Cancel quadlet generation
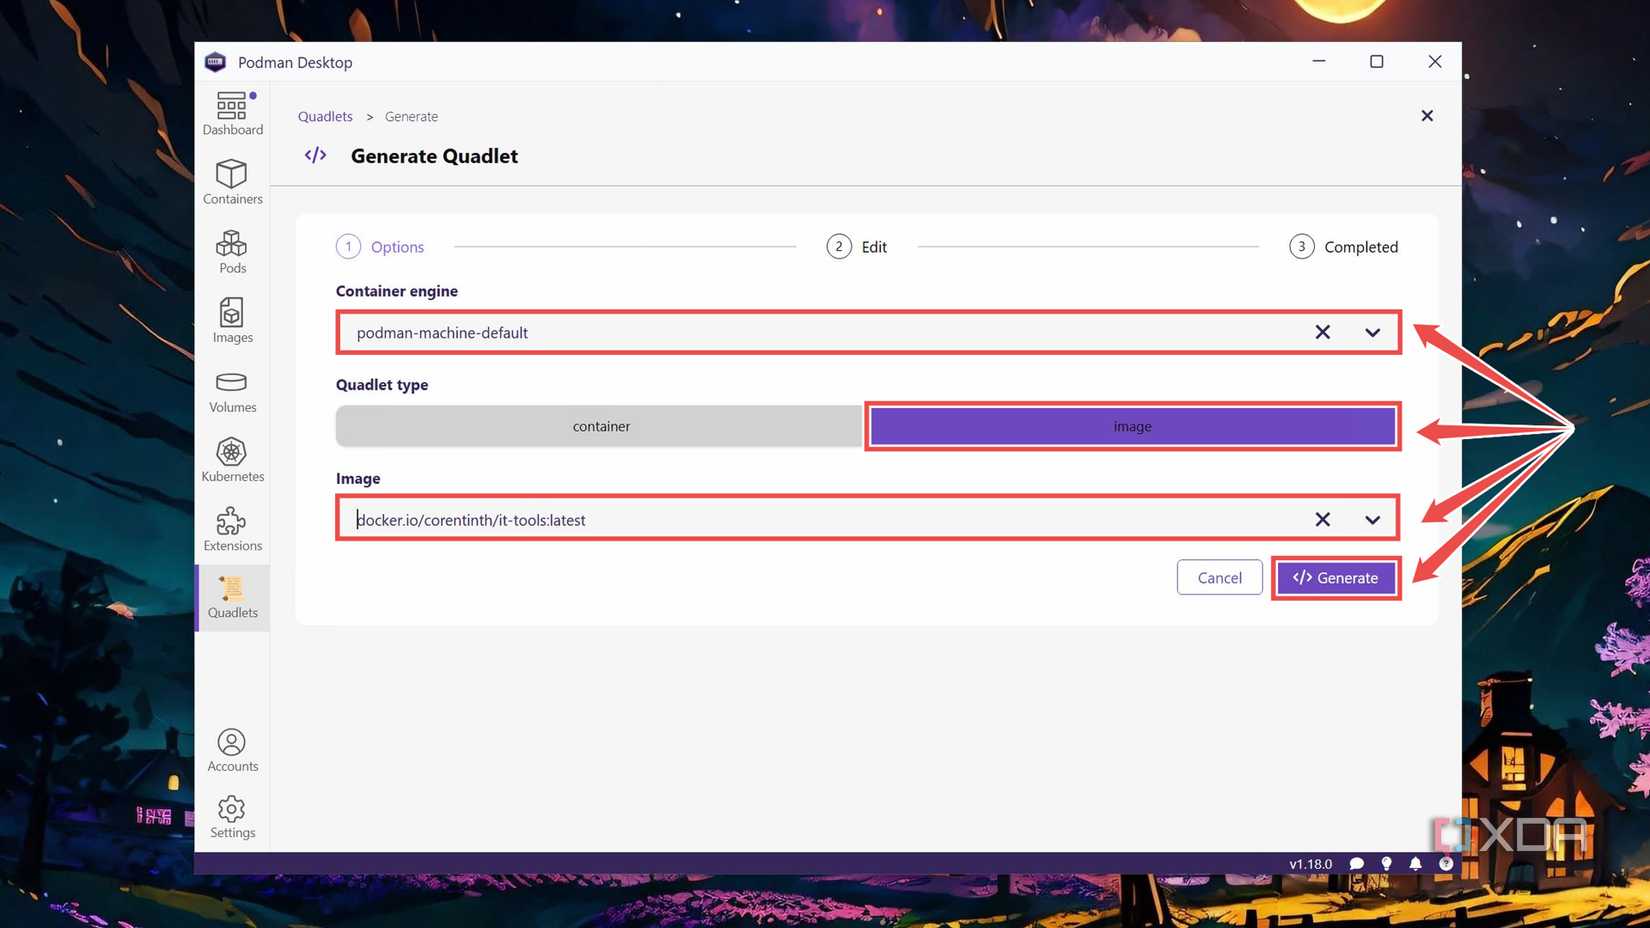 (x=1219, y=577)
